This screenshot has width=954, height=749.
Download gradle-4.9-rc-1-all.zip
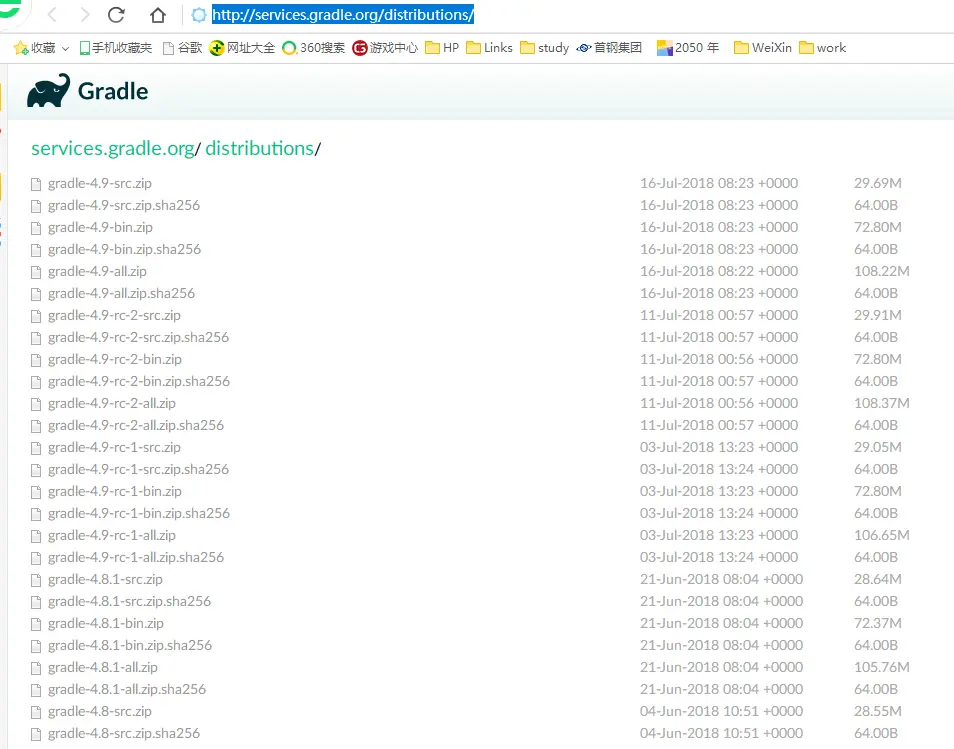(112, 535)
